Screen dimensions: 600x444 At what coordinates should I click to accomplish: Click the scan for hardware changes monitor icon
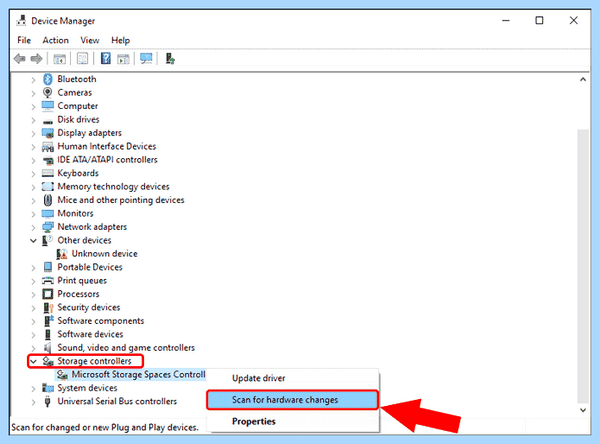tap(146, 59)
